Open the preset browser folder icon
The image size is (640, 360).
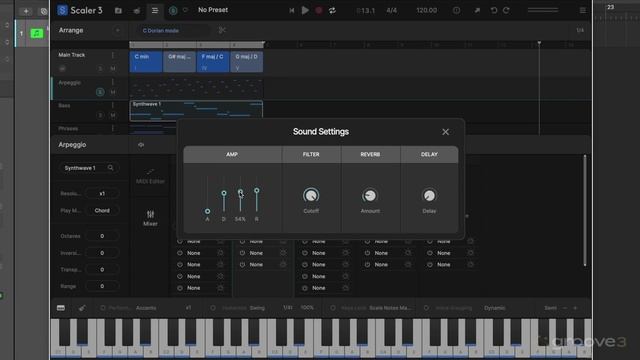tap(118, 10)
